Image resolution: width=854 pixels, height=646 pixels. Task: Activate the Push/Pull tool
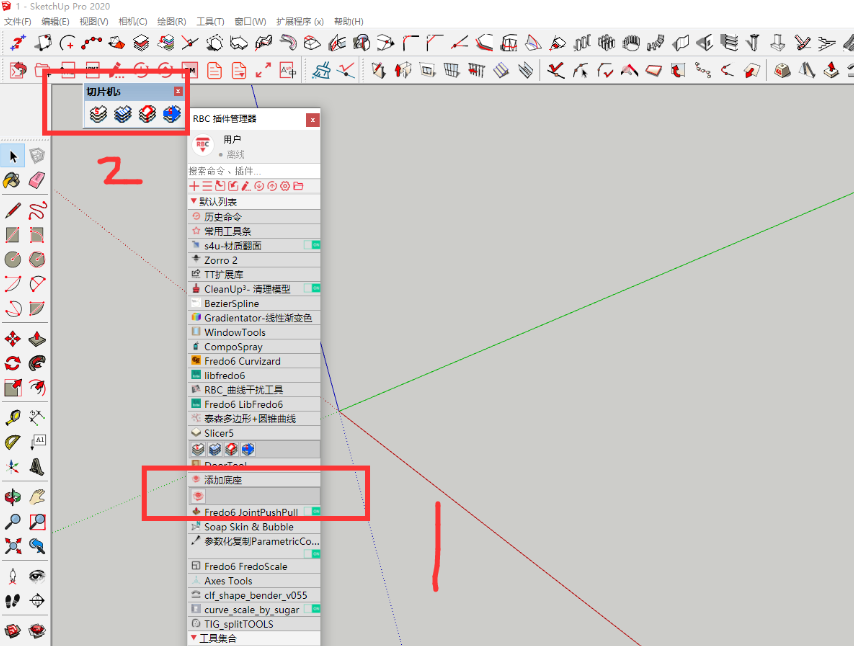point(37,339)
